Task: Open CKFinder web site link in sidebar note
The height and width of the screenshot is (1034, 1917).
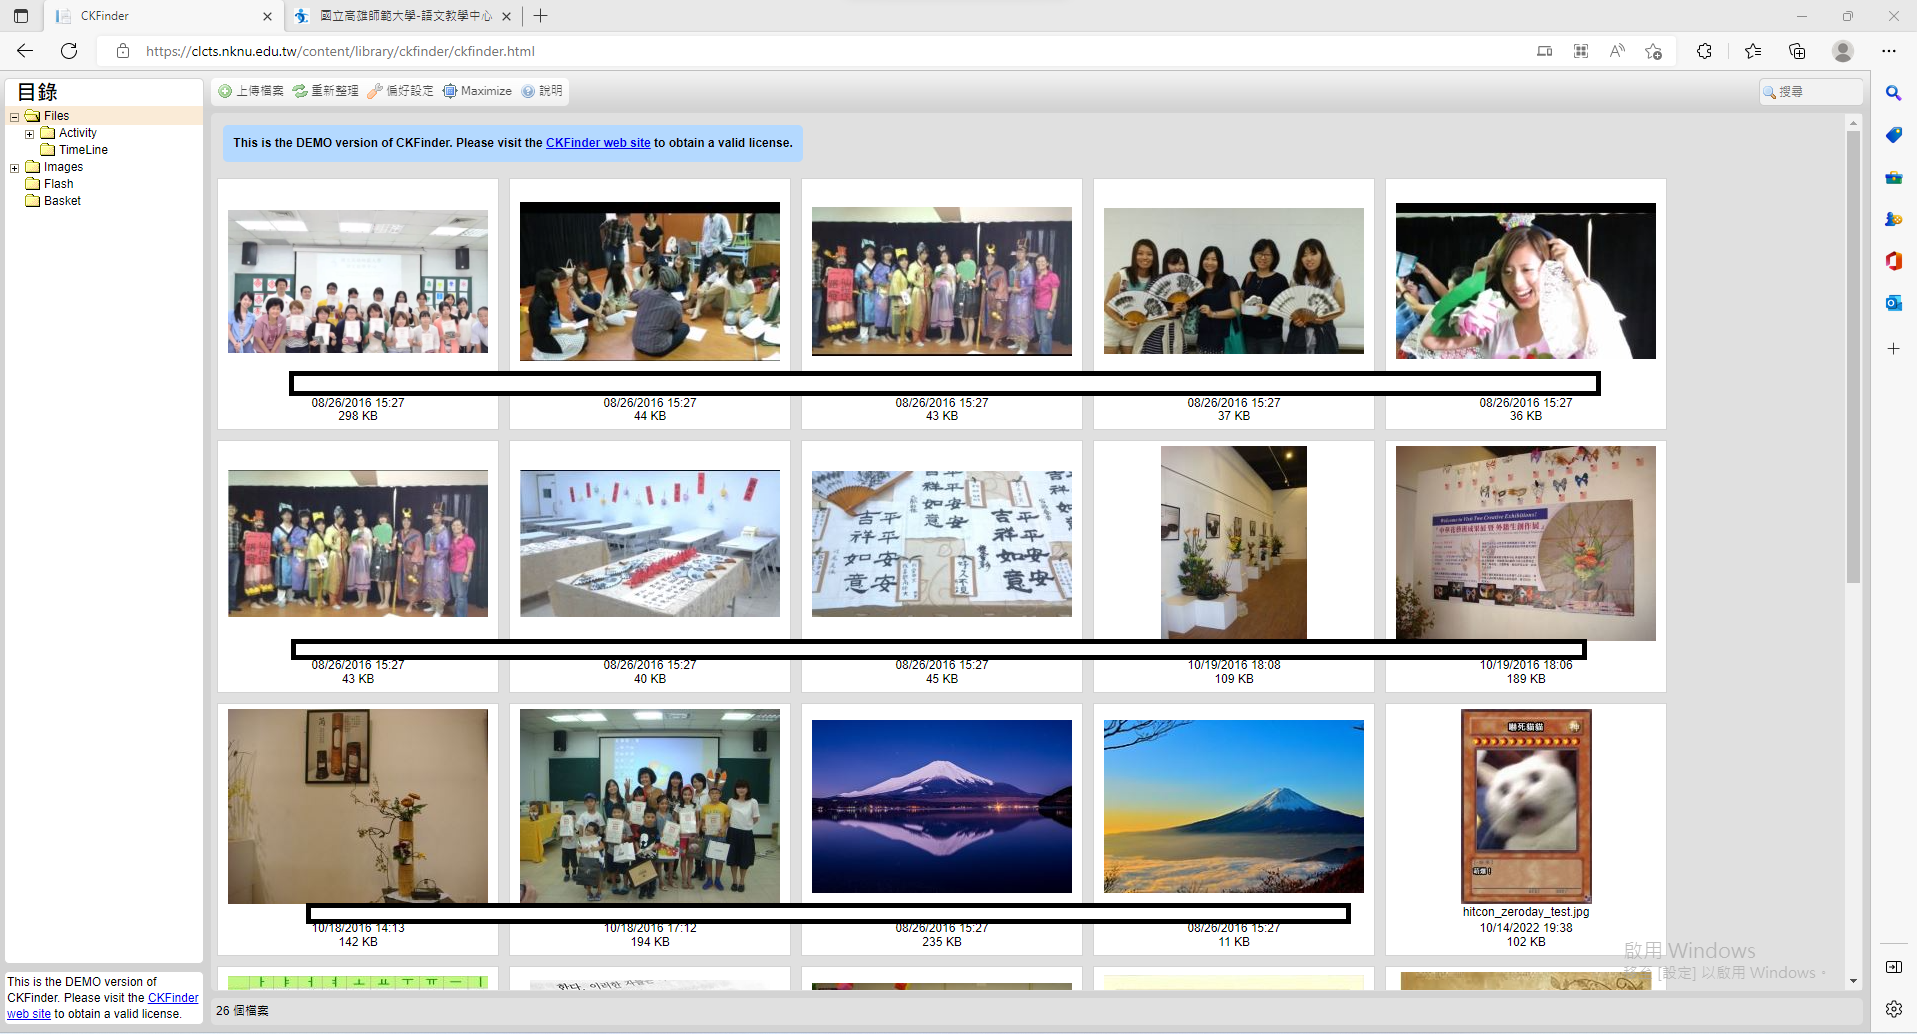Action: 173,998
